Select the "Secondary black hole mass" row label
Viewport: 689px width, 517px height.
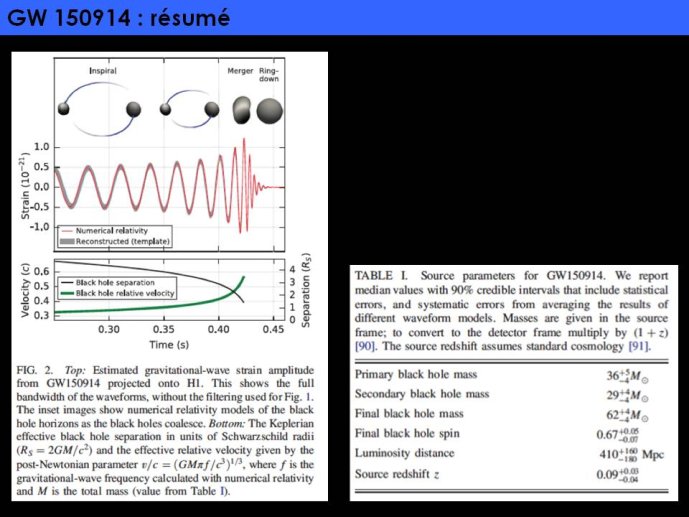click(x=422, y=394)
